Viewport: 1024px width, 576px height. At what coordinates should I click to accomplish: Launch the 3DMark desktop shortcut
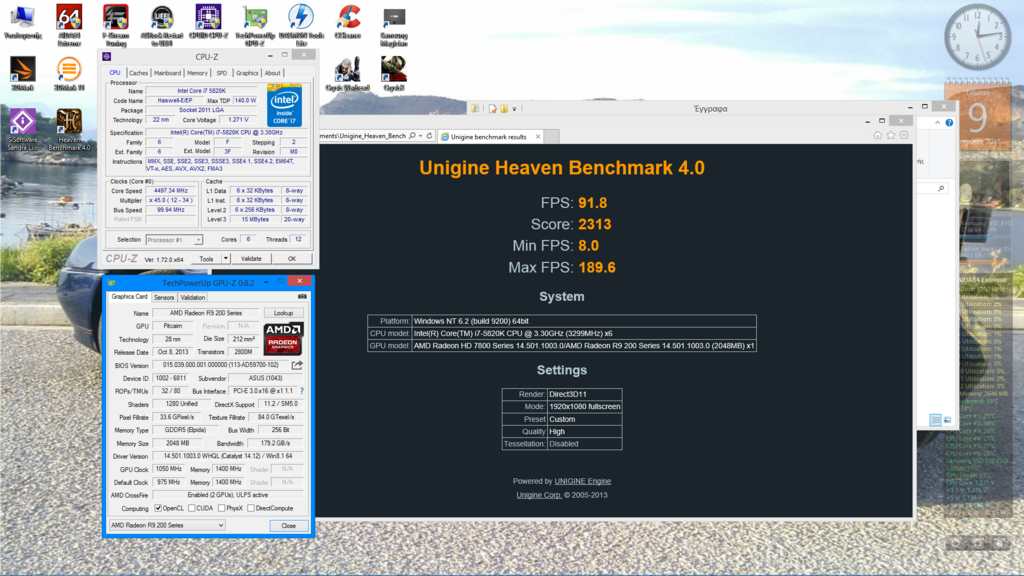23,74
